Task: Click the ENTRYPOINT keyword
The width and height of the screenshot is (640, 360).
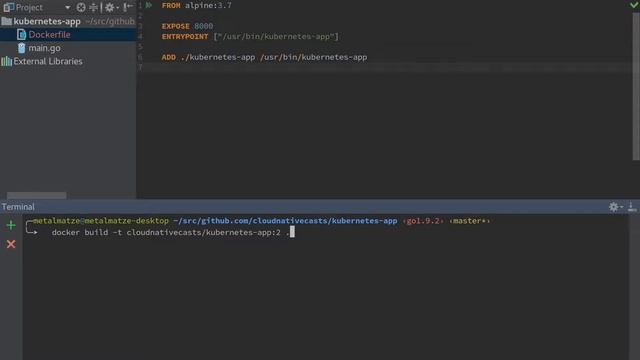Action: click(185, 36)
